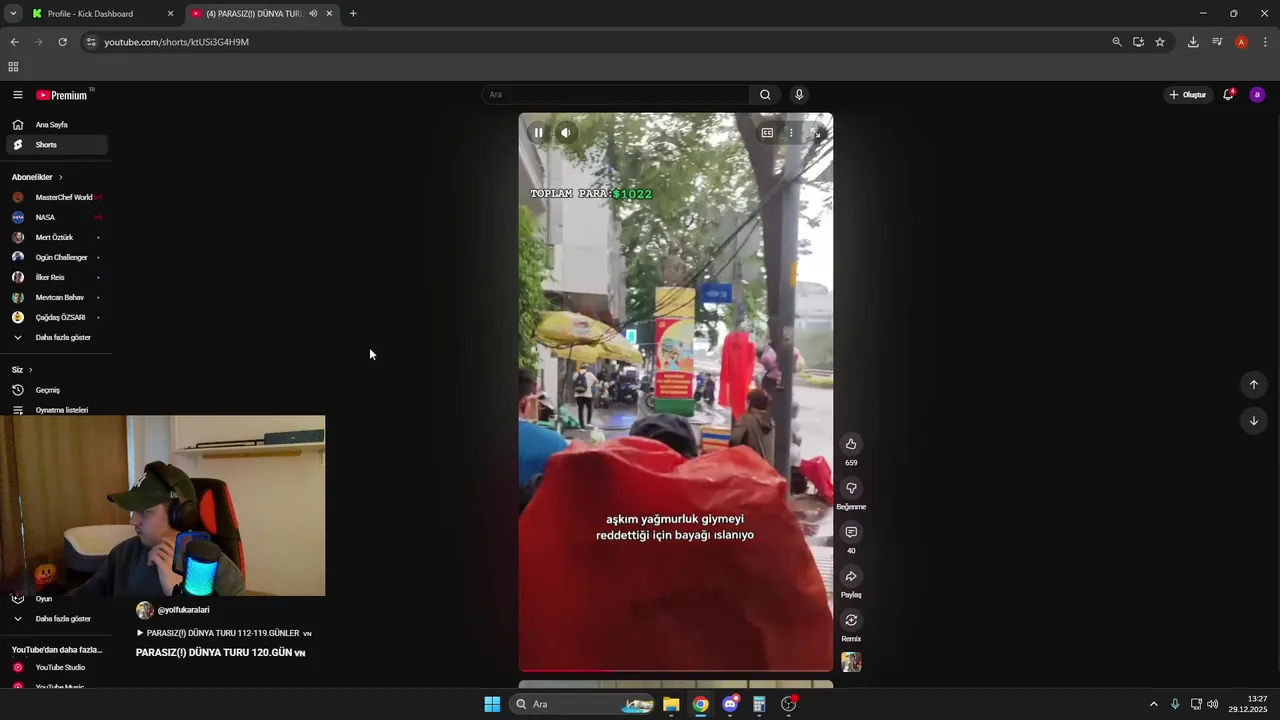Image resolution: width=1280 pixels, height=720 pixels.
Task: Open İlker Reis channel
Action: pyautogui.click(x=56, y=277)
